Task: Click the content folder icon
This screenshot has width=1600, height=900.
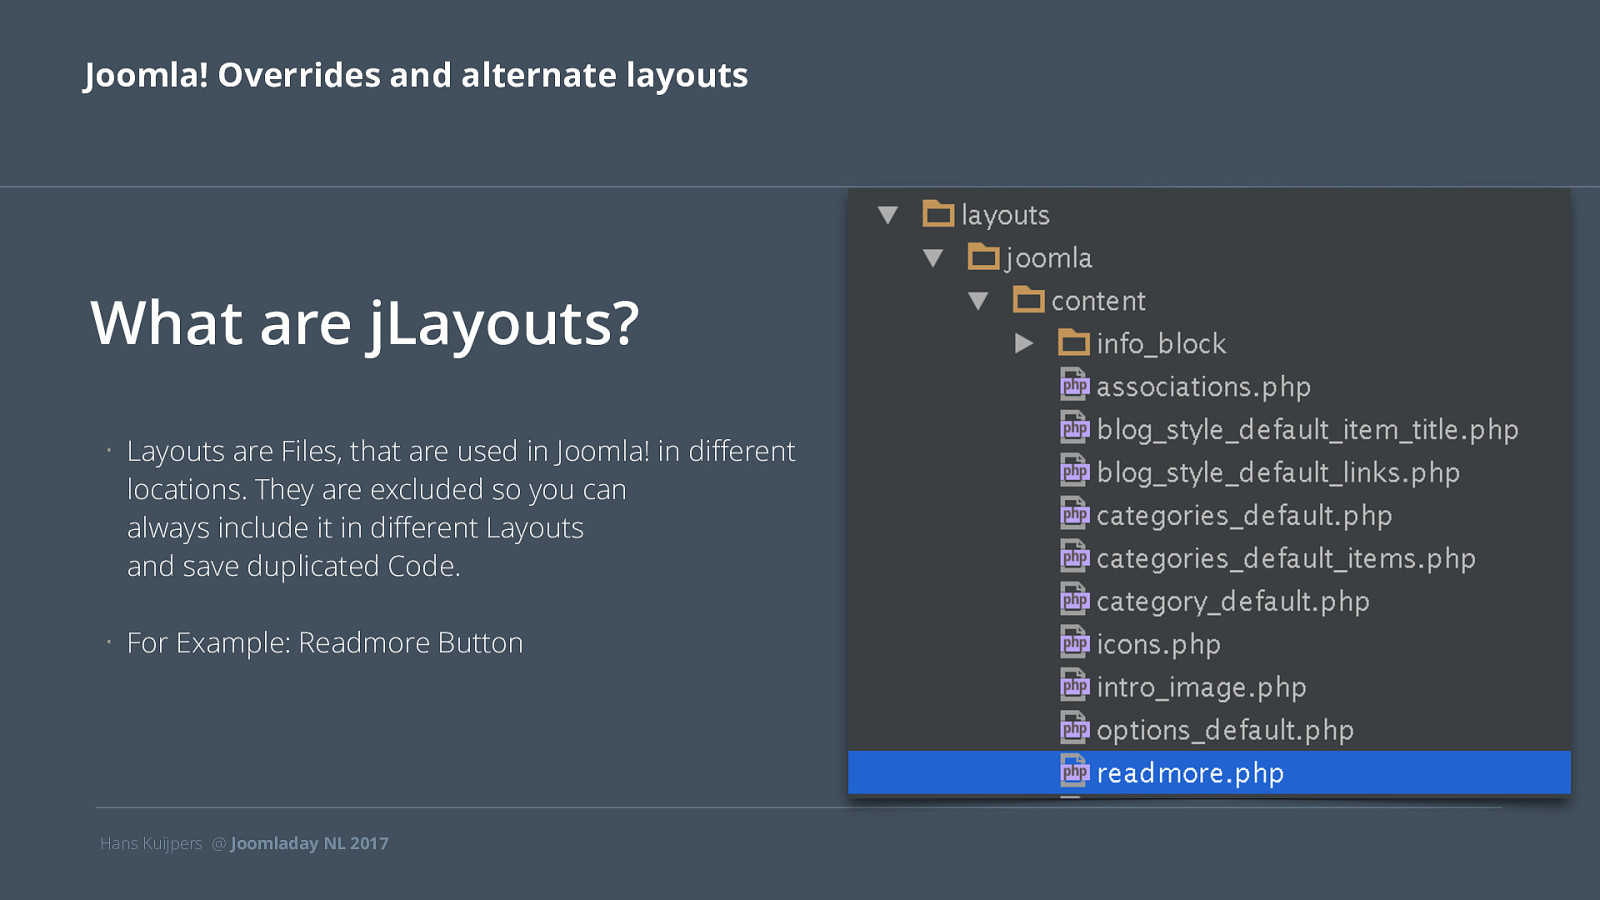Action: 1029,299
